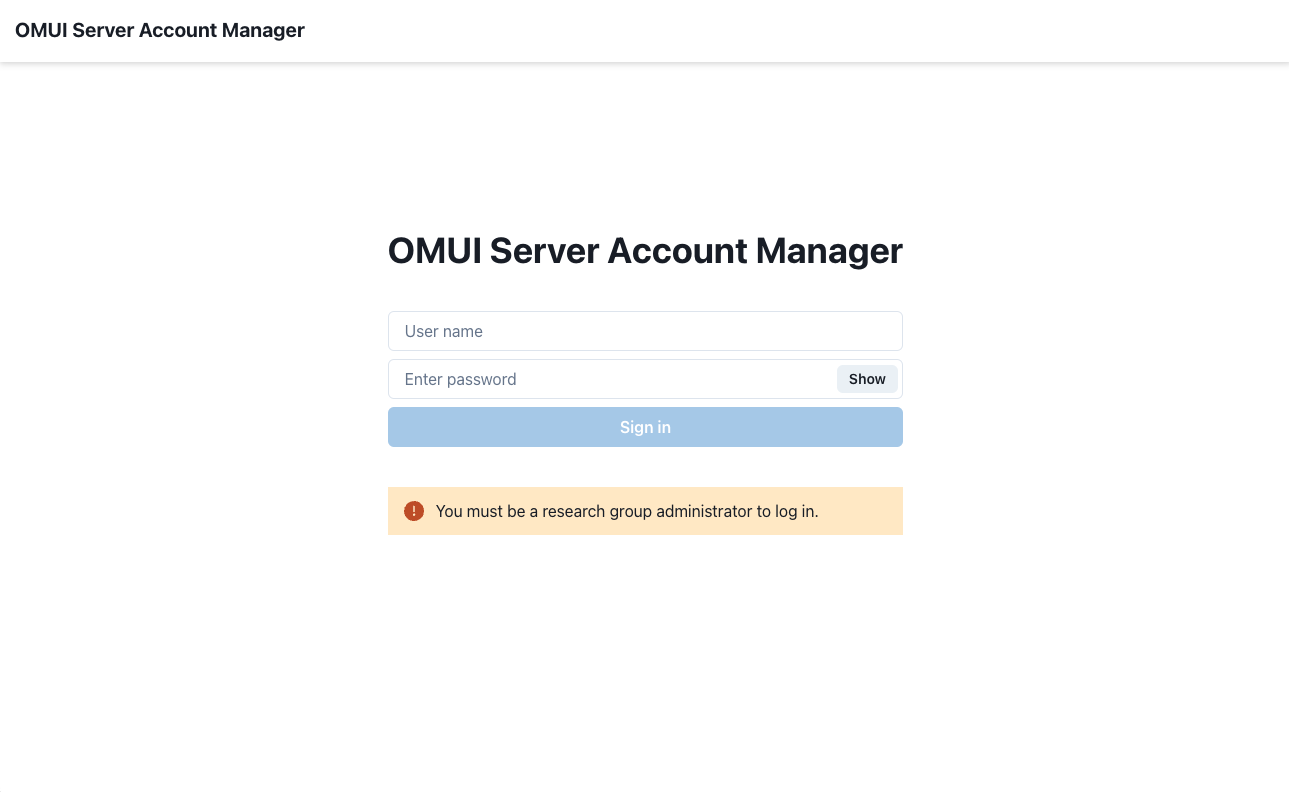The height and width of the screenshot is (792, 1289).
Task: Click the User name input field
Action: pos(645,331)
